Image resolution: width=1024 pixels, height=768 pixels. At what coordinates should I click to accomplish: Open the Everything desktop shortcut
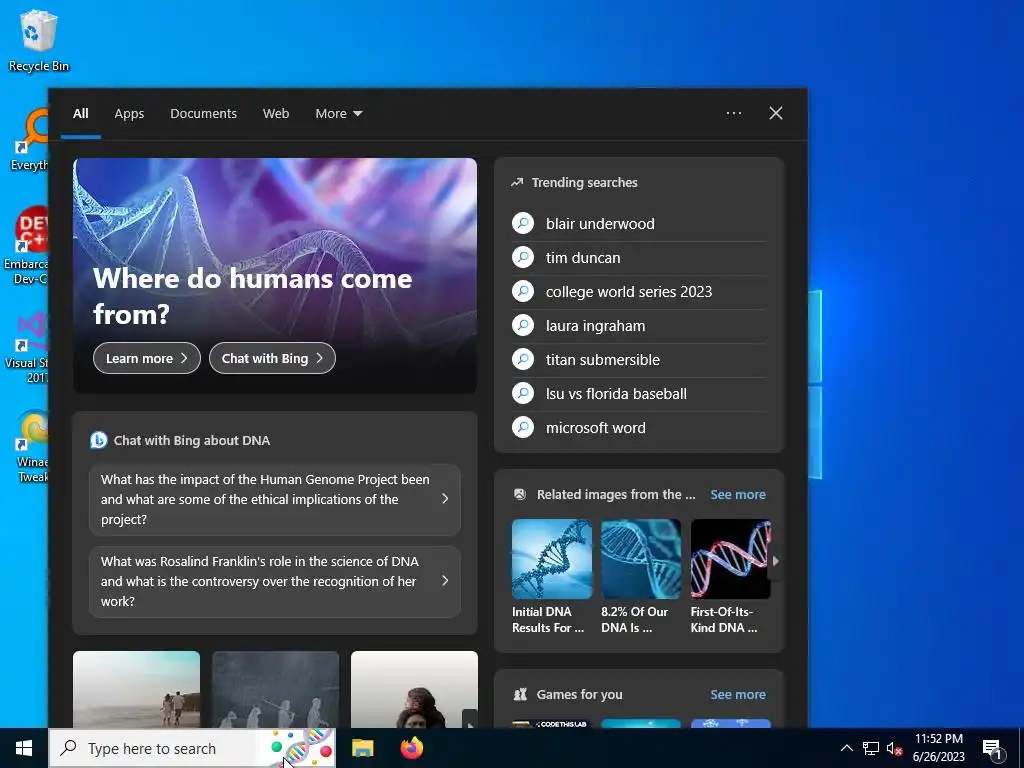click(x=29, y=140)
